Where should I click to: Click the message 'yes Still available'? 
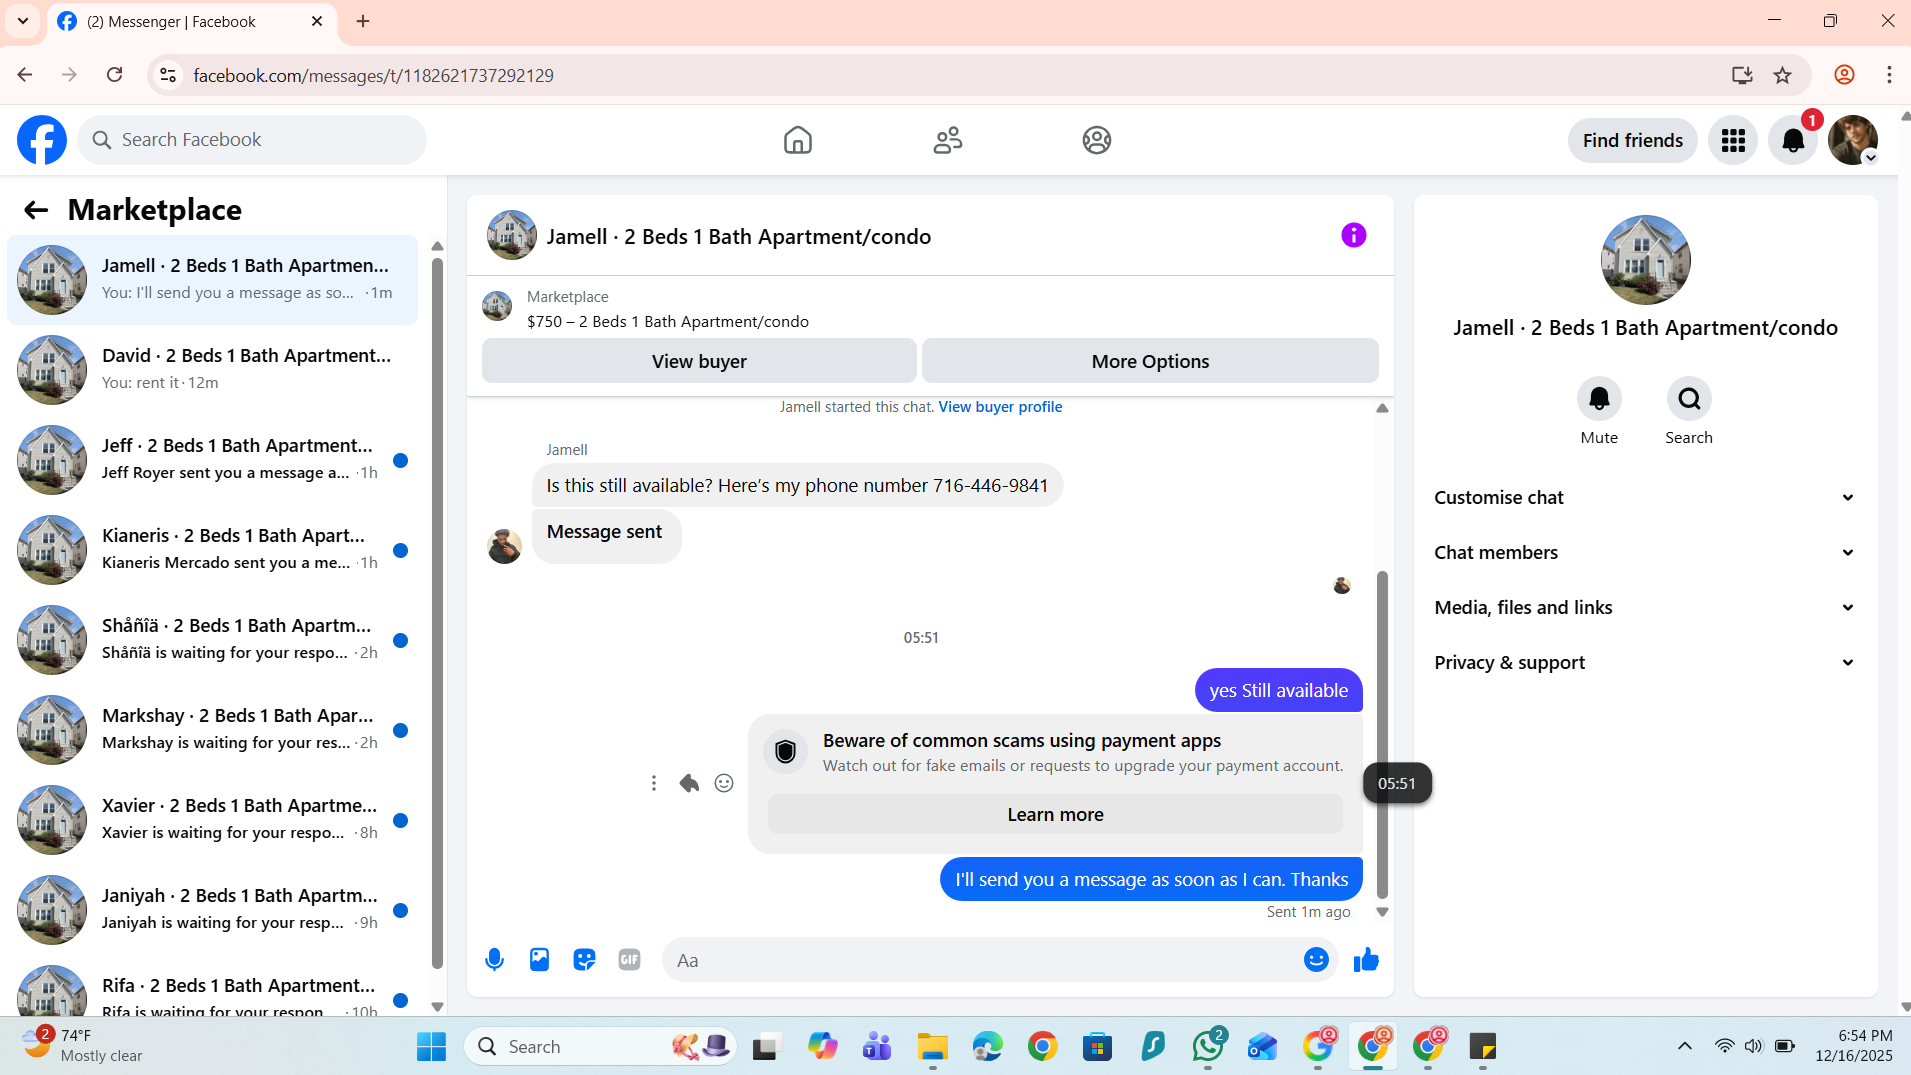(1278, 690)
